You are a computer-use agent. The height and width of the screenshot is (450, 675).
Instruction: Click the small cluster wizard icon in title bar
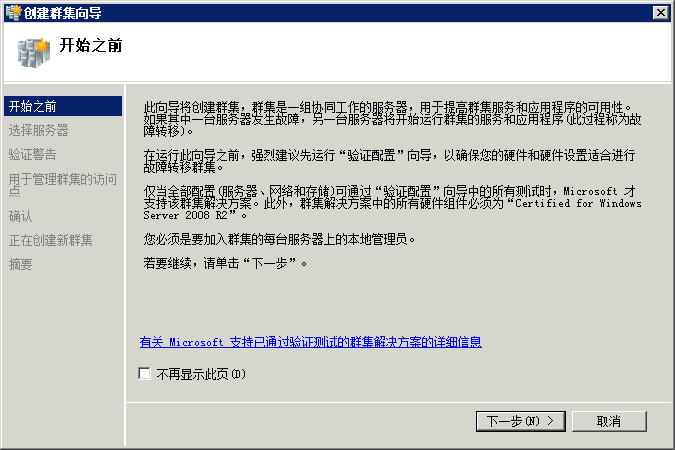click(13, 12)
